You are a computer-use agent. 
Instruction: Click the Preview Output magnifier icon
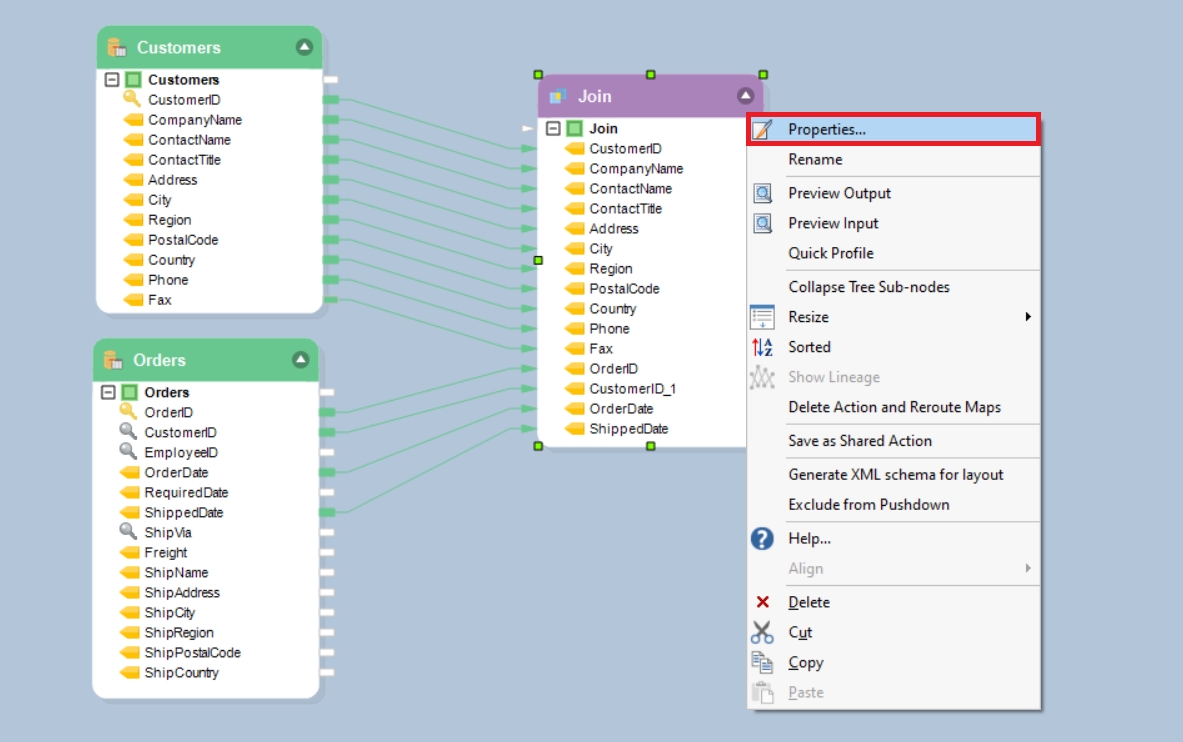click(x=763, y=194)
